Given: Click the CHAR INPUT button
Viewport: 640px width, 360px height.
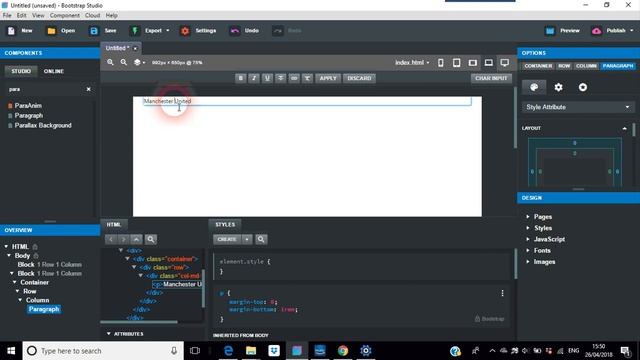Looking at the screenshot, I should tap(491, 78).
